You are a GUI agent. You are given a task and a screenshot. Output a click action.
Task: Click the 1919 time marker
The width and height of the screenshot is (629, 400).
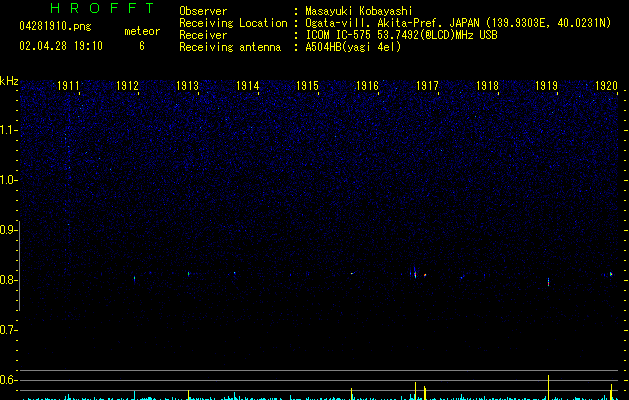click(546, 86)
